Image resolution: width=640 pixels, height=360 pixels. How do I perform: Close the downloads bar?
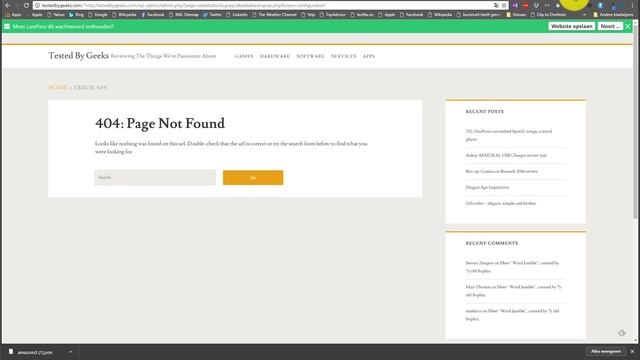tap(632, 351)
